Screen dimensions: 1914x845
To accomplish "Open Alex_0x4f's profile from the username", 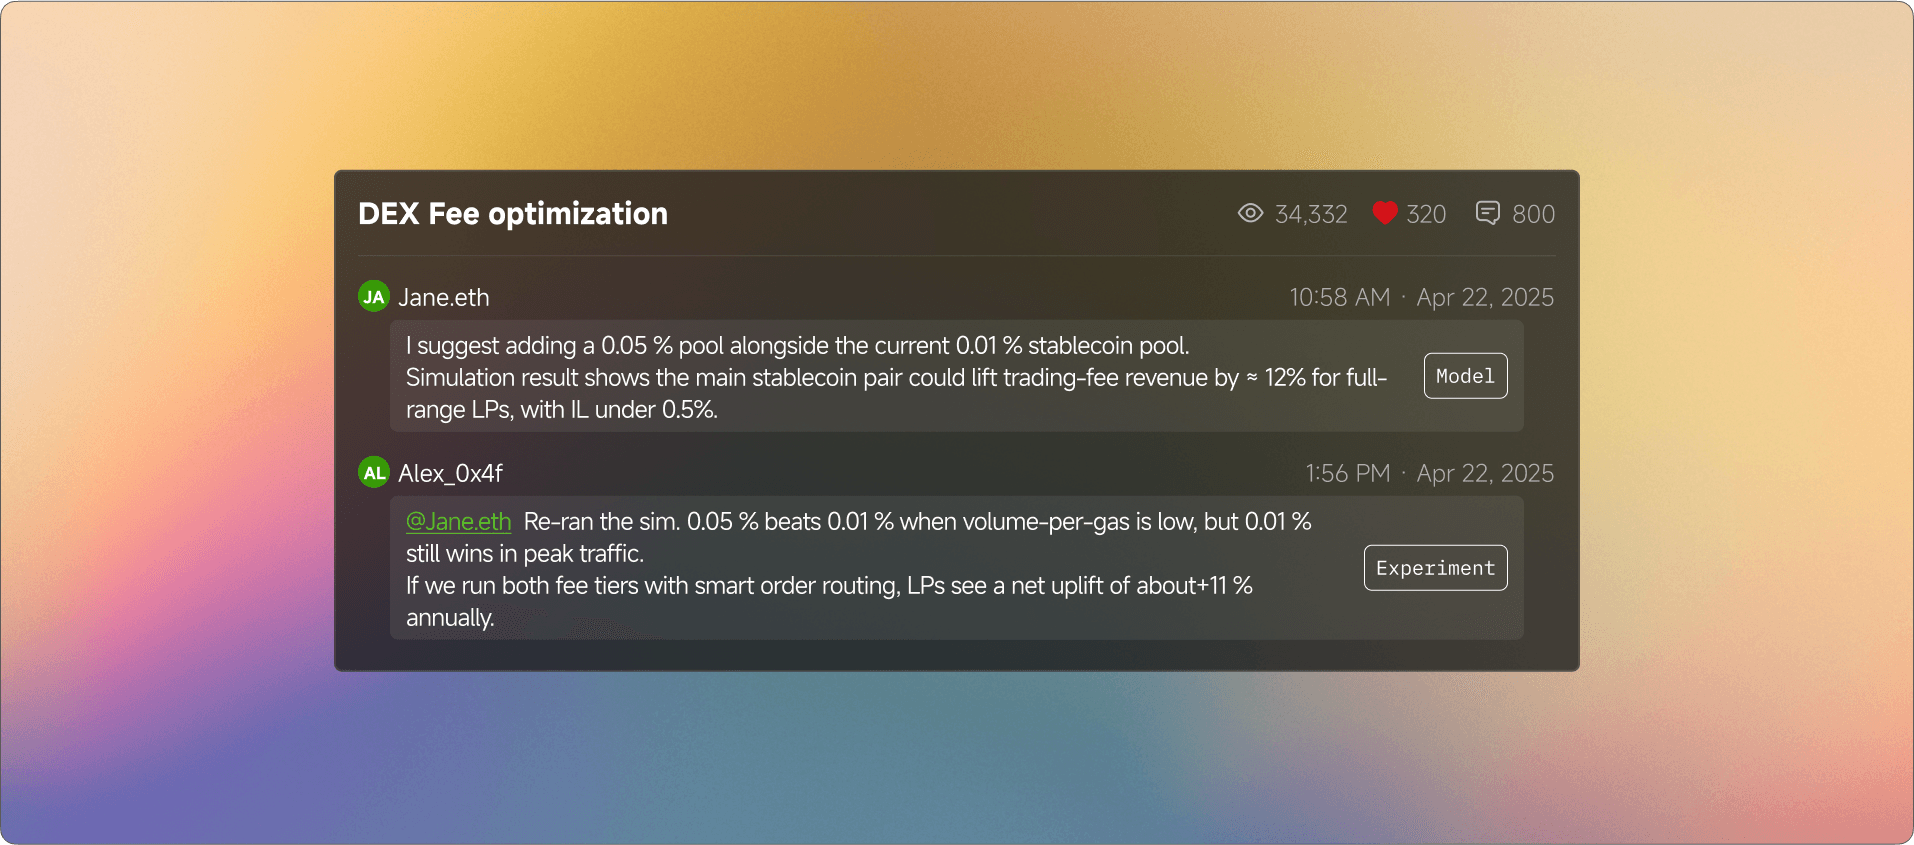I will [450, 473].
